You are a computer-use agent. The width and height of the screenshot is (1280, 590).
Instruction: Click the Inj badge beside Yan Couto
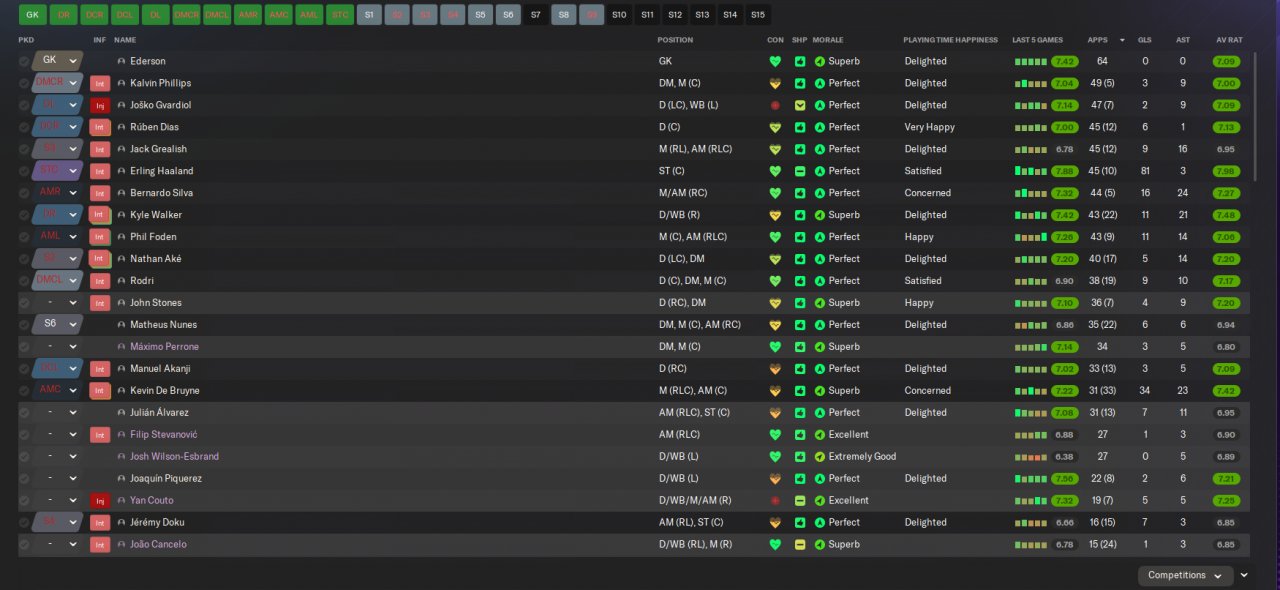pos(99,500)
